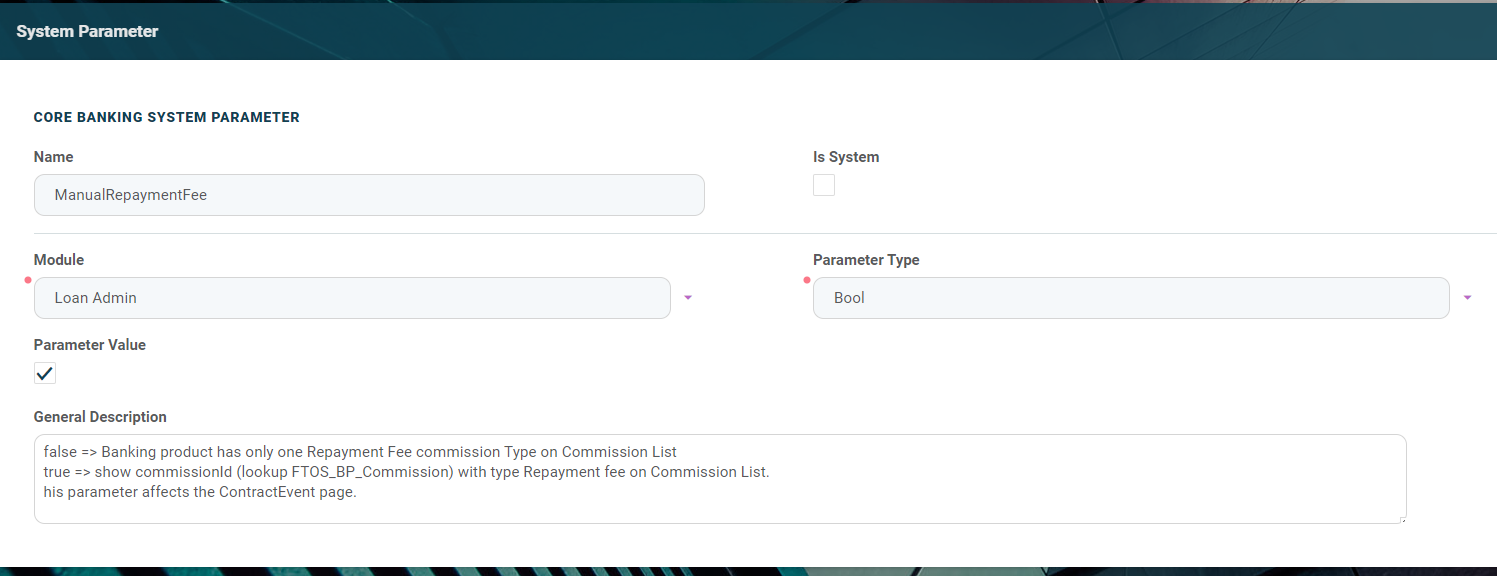
Task: Click the red required marker beside Parameter Type
Action: pos(807,280)
